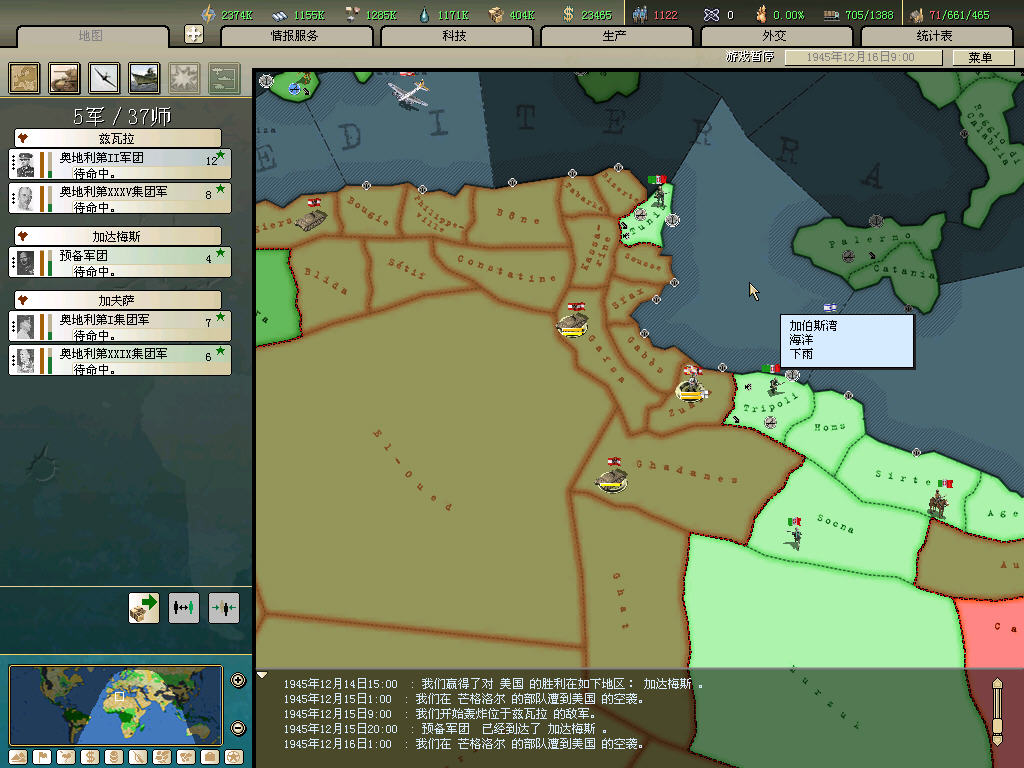Click the province overview map icon

point(24,78)
